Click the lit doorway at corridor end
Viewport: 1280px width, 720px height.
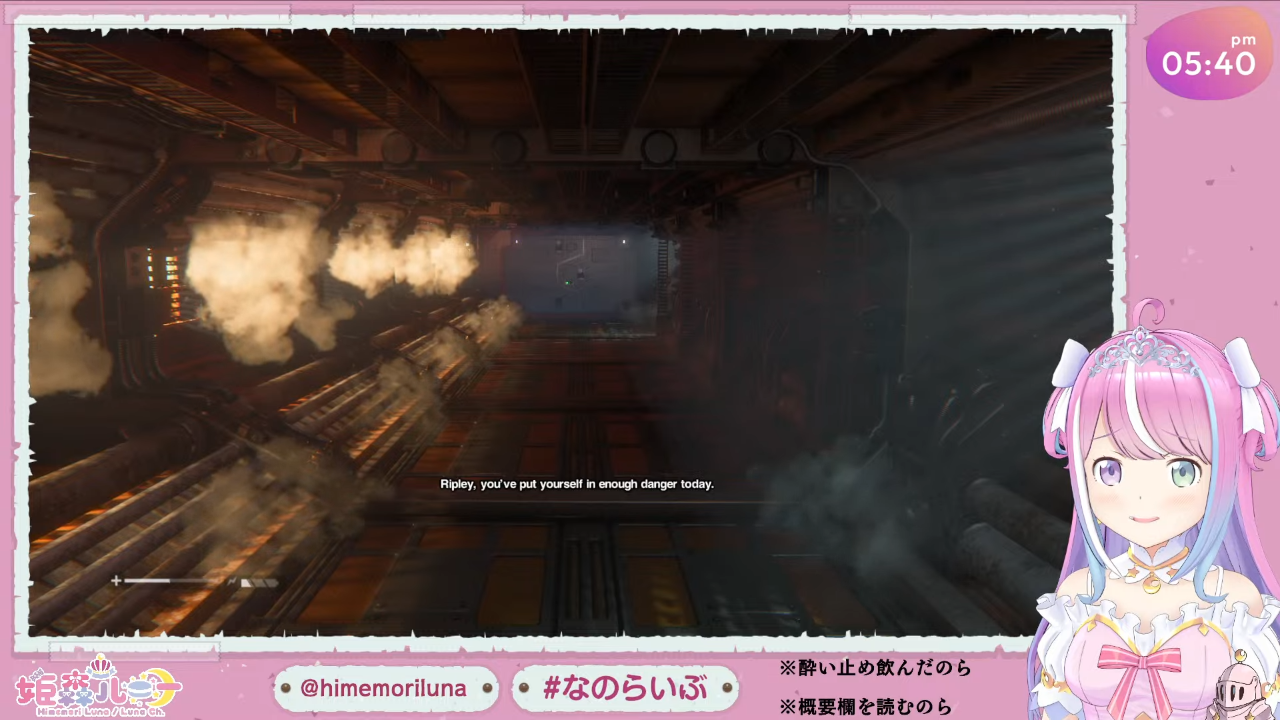pyautogui.click(x=578, y=276)
